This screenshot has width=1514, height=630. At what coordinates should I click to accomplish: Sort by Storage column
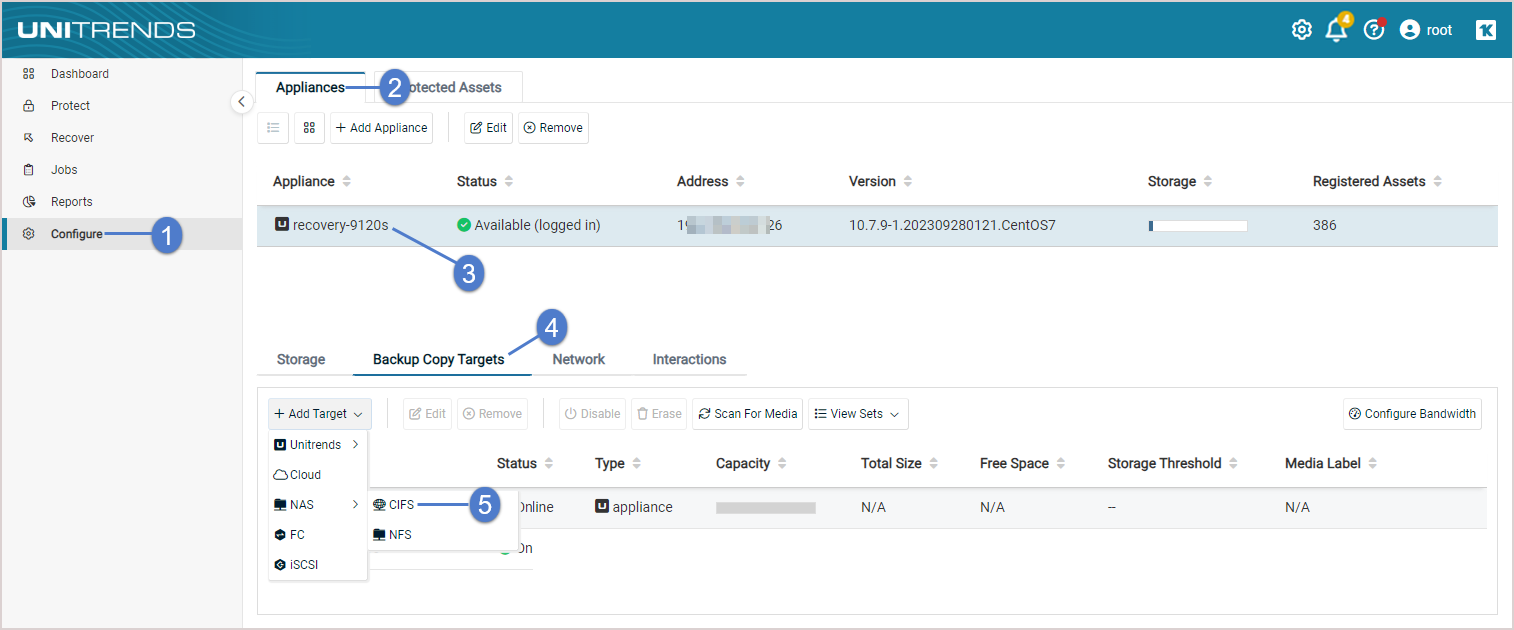(x=1181, y=181)
